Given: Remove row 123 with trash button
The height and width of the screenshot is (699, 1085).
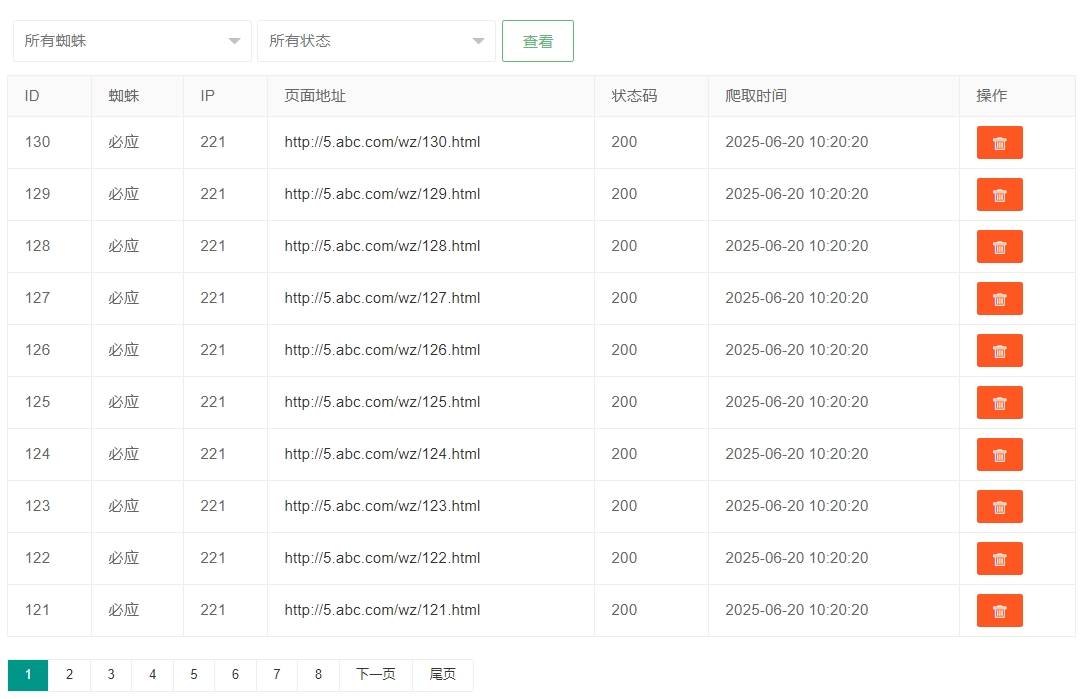Looking at the screenshot, I should coord(999,507).
